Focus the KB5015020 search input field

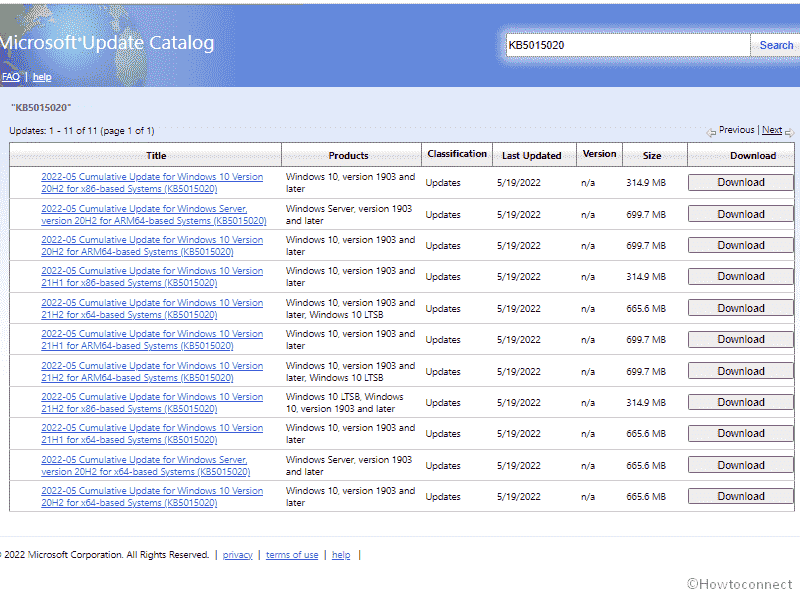tap(627, 45)
